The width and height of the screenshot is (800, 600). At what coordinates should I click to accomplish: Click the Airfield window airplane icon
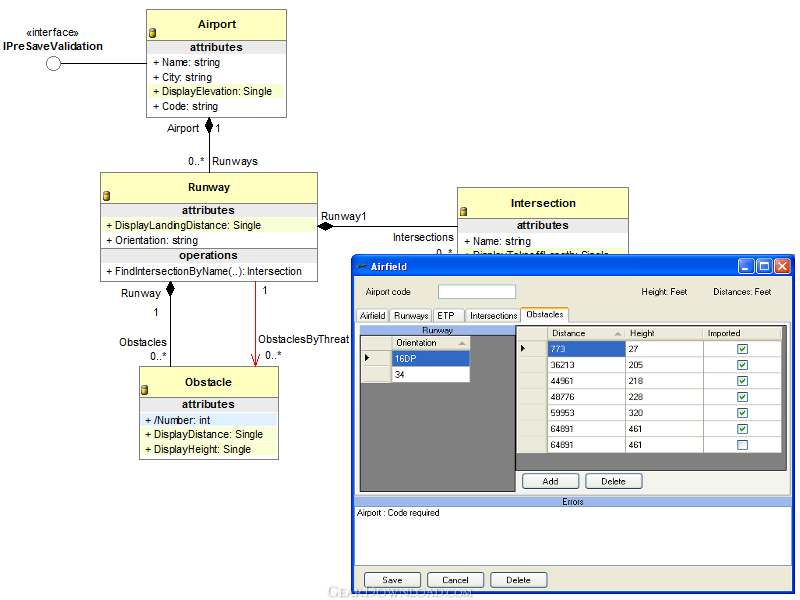(362, 267)
